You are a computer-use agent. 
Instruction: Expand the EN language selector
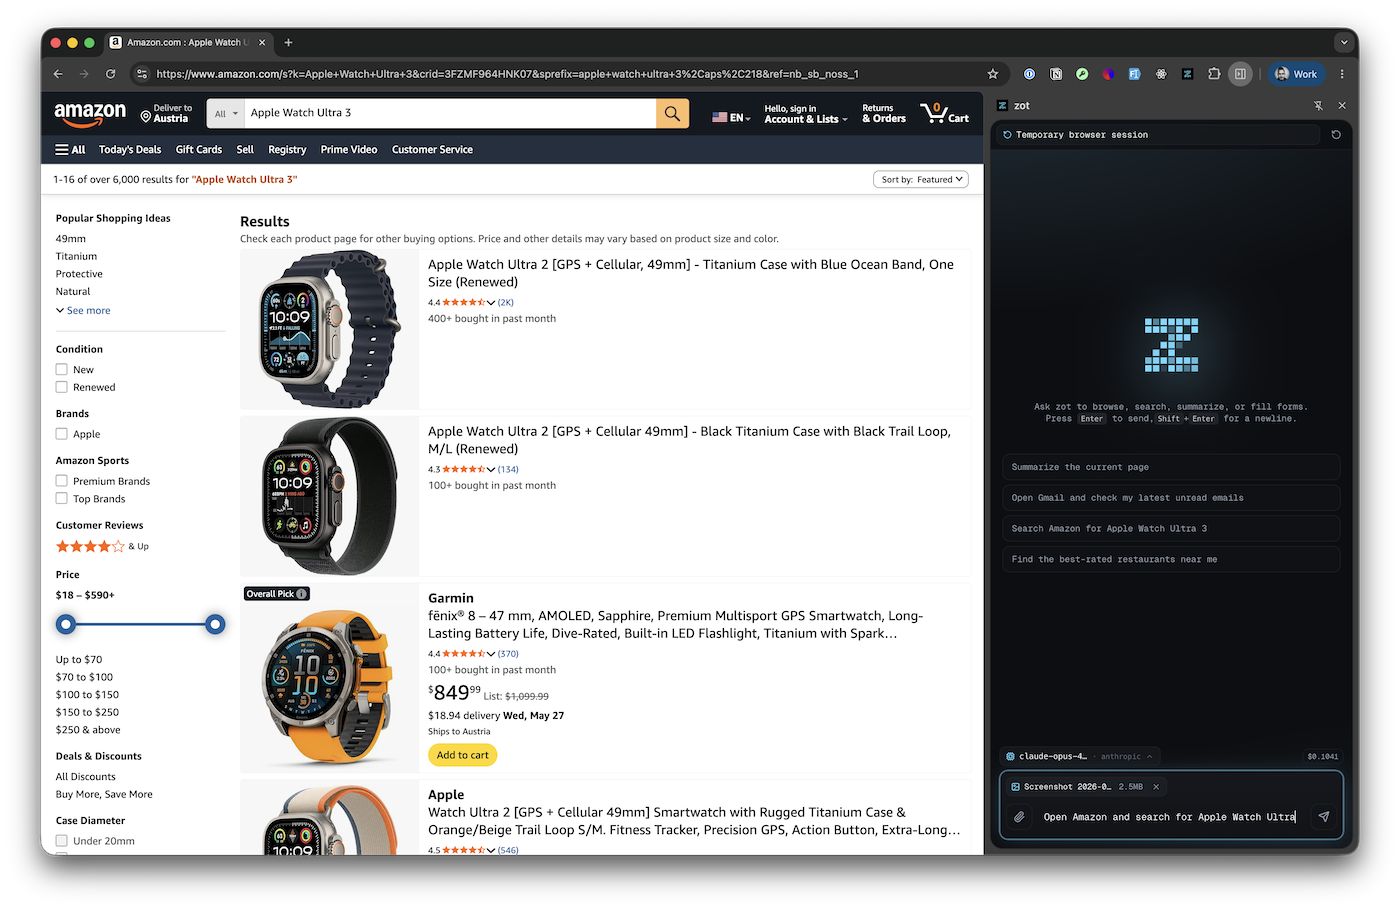(731, 117)
